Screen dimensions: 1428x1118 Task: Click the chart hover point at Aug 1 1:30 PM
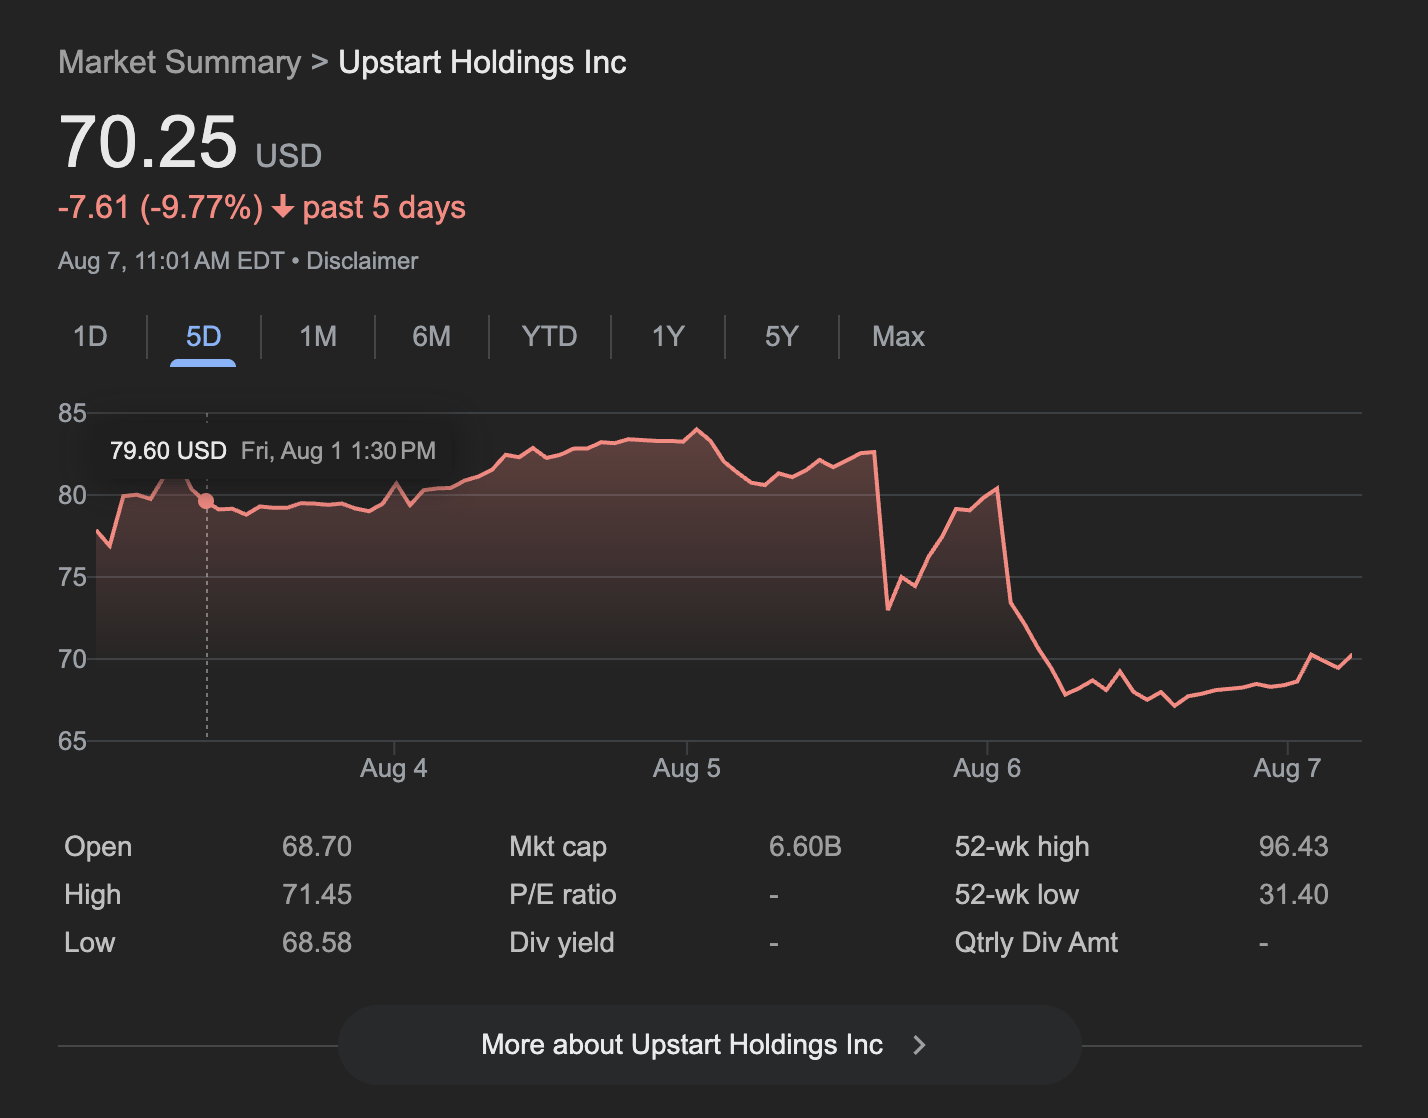206,501
